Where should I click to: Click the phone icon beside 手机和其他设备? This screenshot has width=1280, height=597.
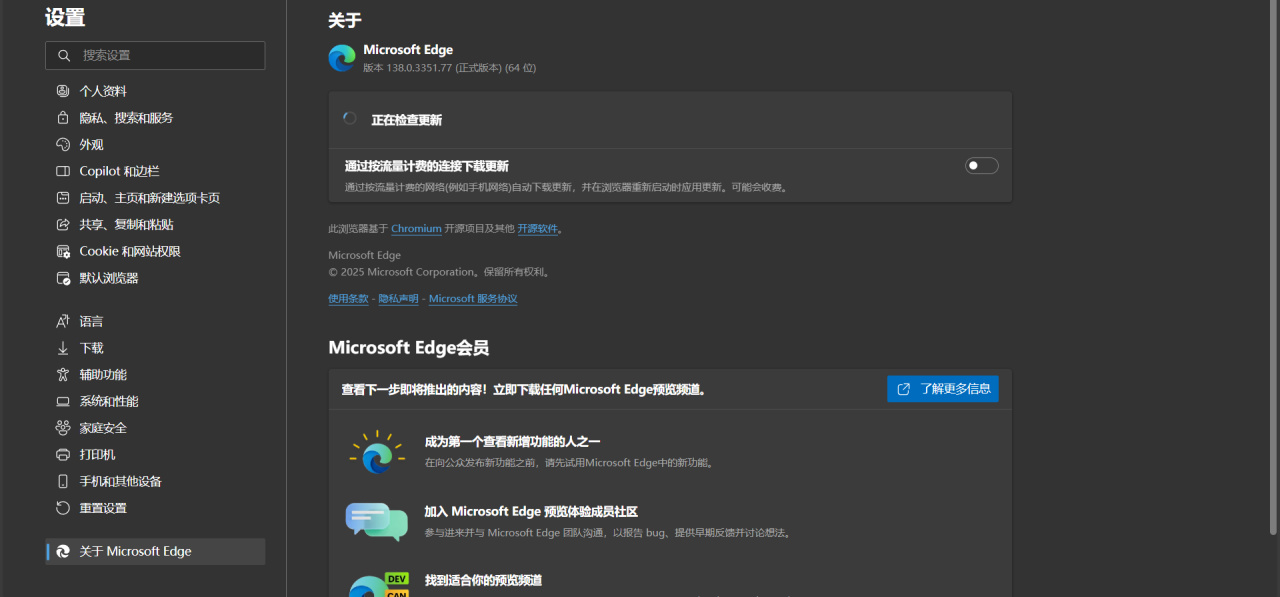[63, 481]
